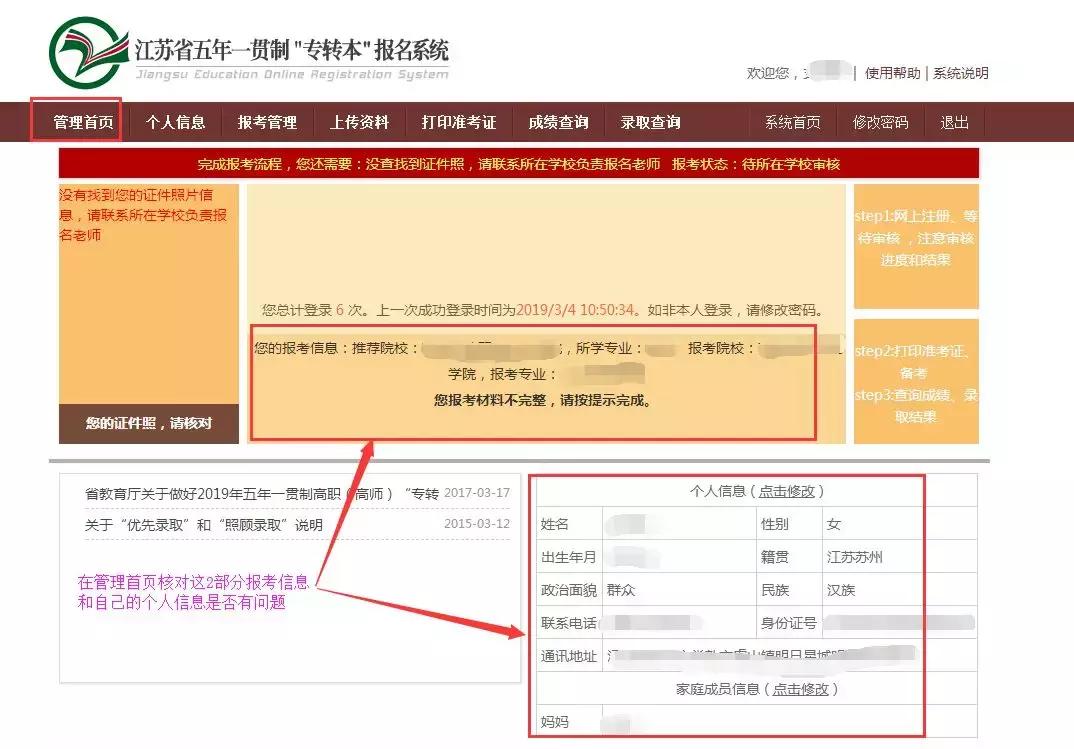Return to 系统首页 from the navigation bar
This screenshot has width=1074, height=749.
point(791,121)
